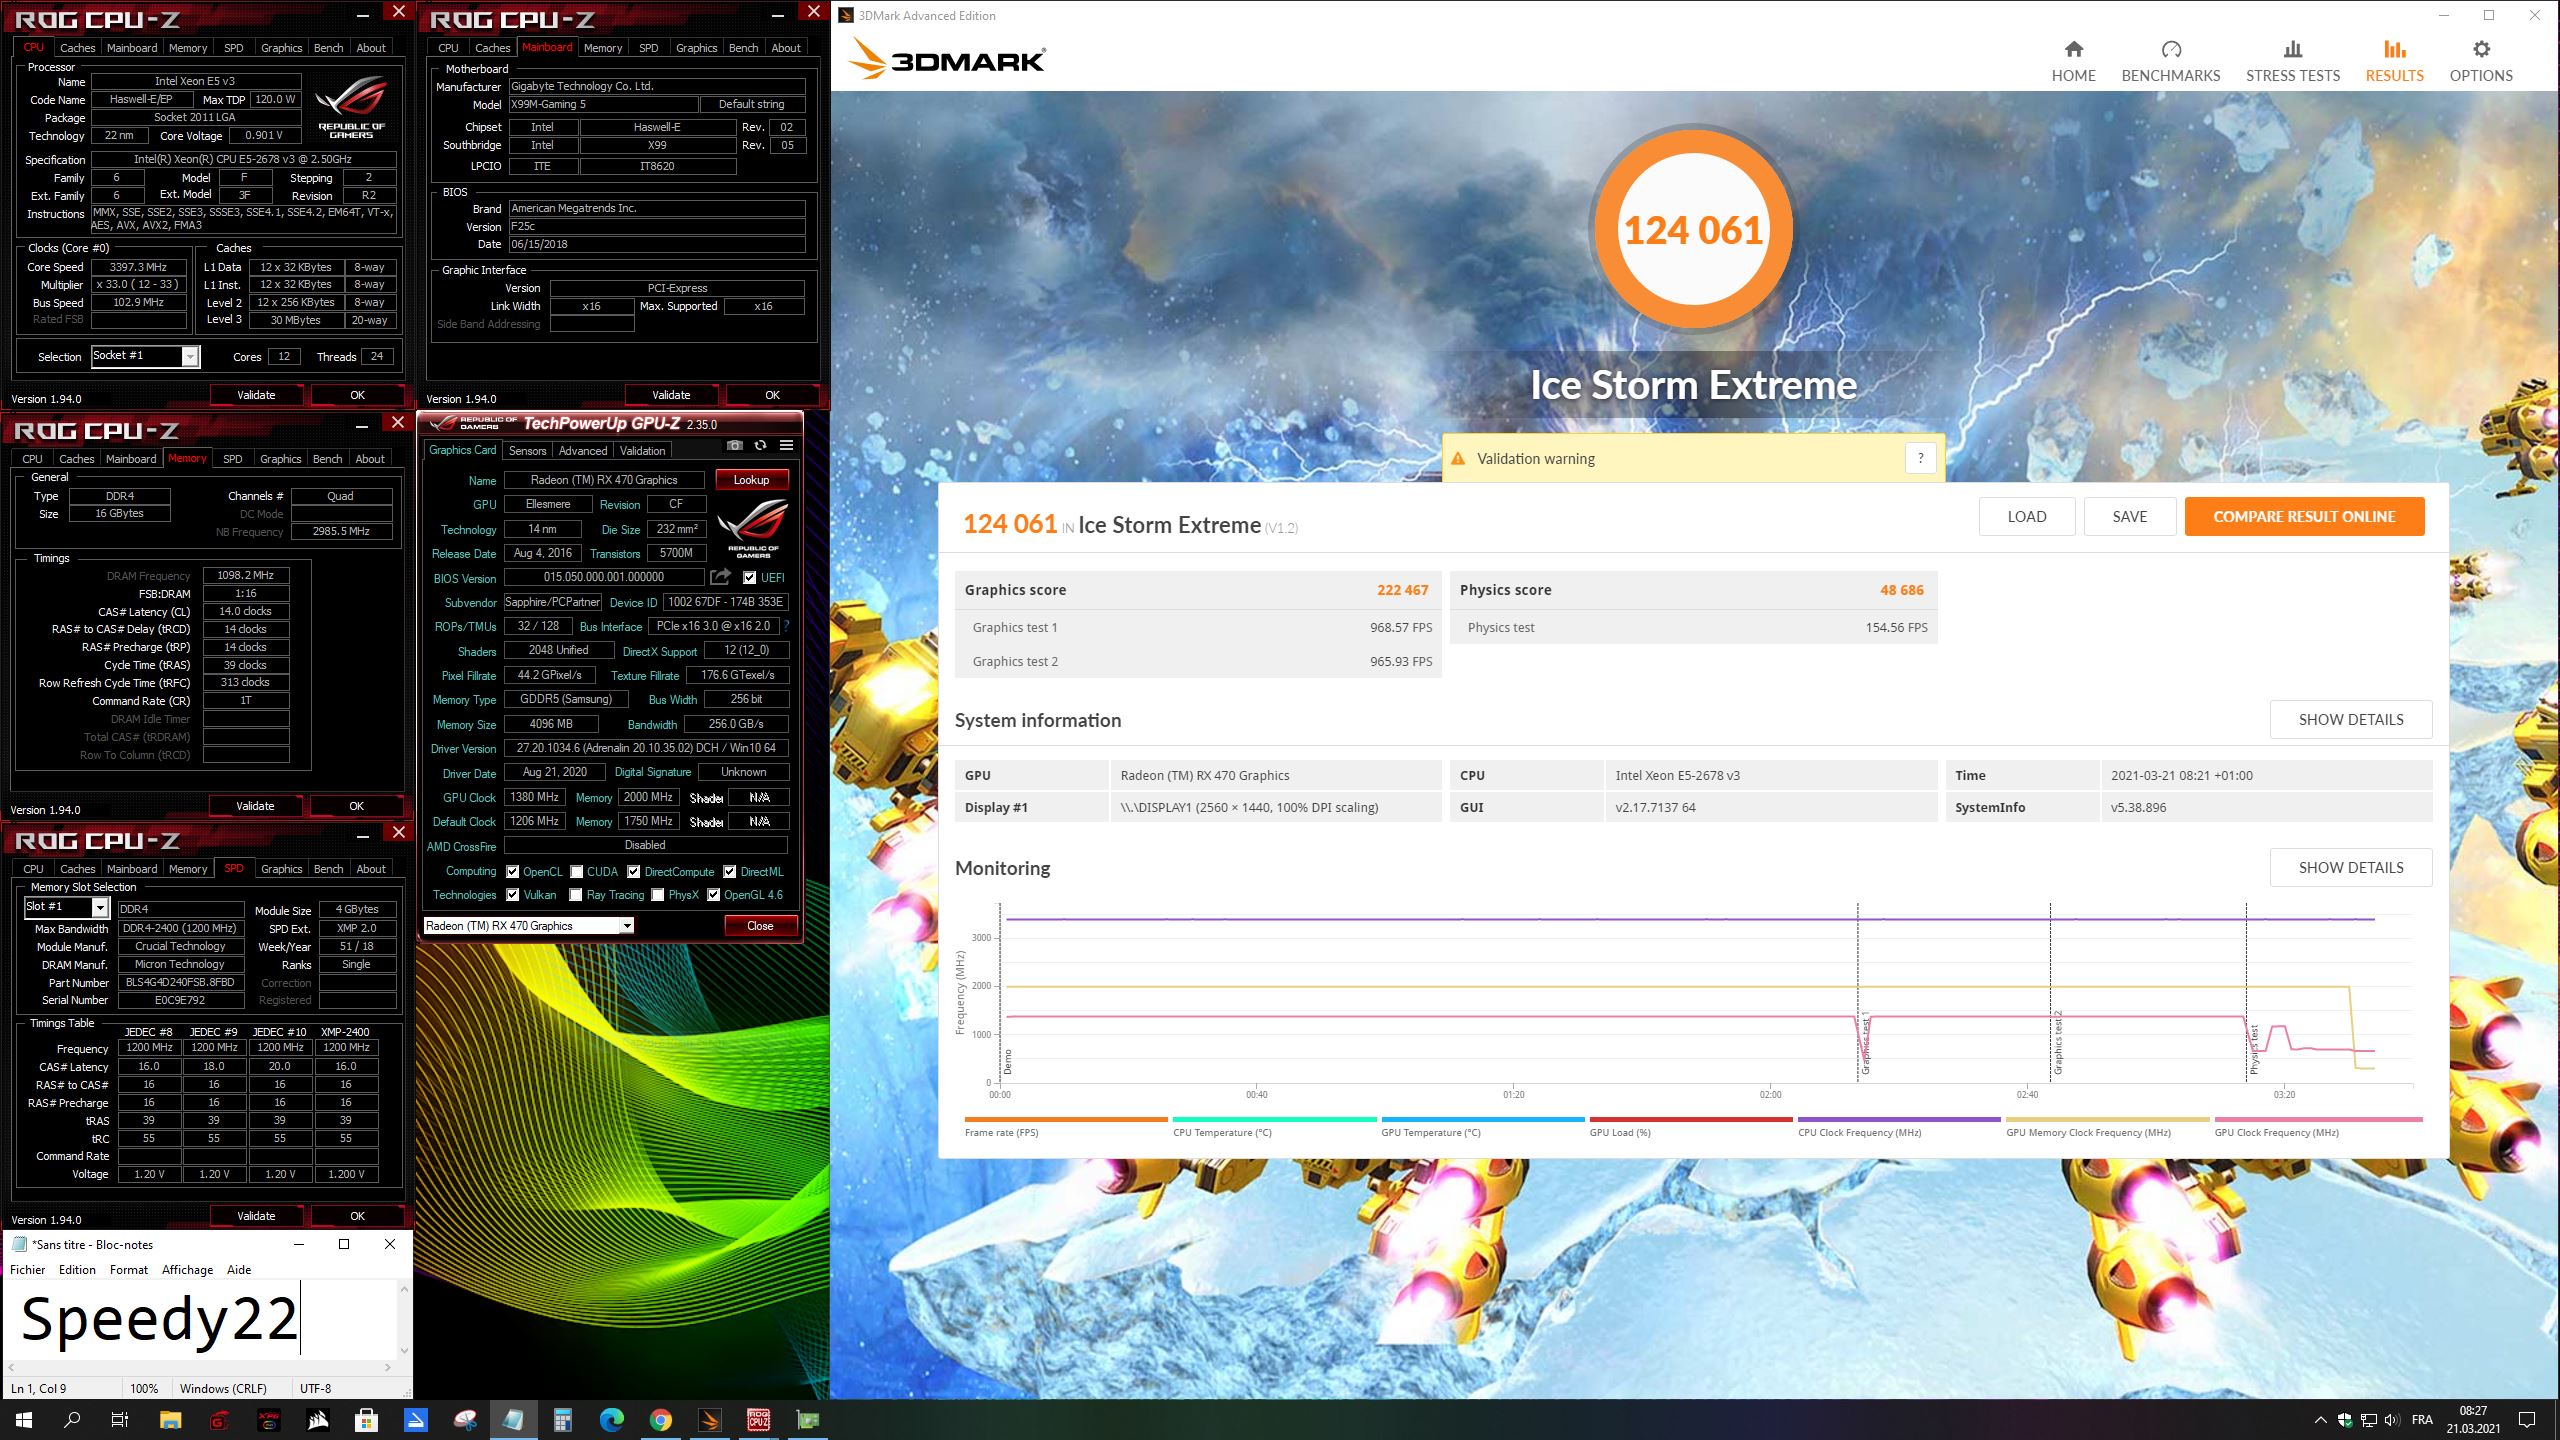
Task: Open Graphics tab in CPU-Z Memory window
Action: click(x=280, y=458)
